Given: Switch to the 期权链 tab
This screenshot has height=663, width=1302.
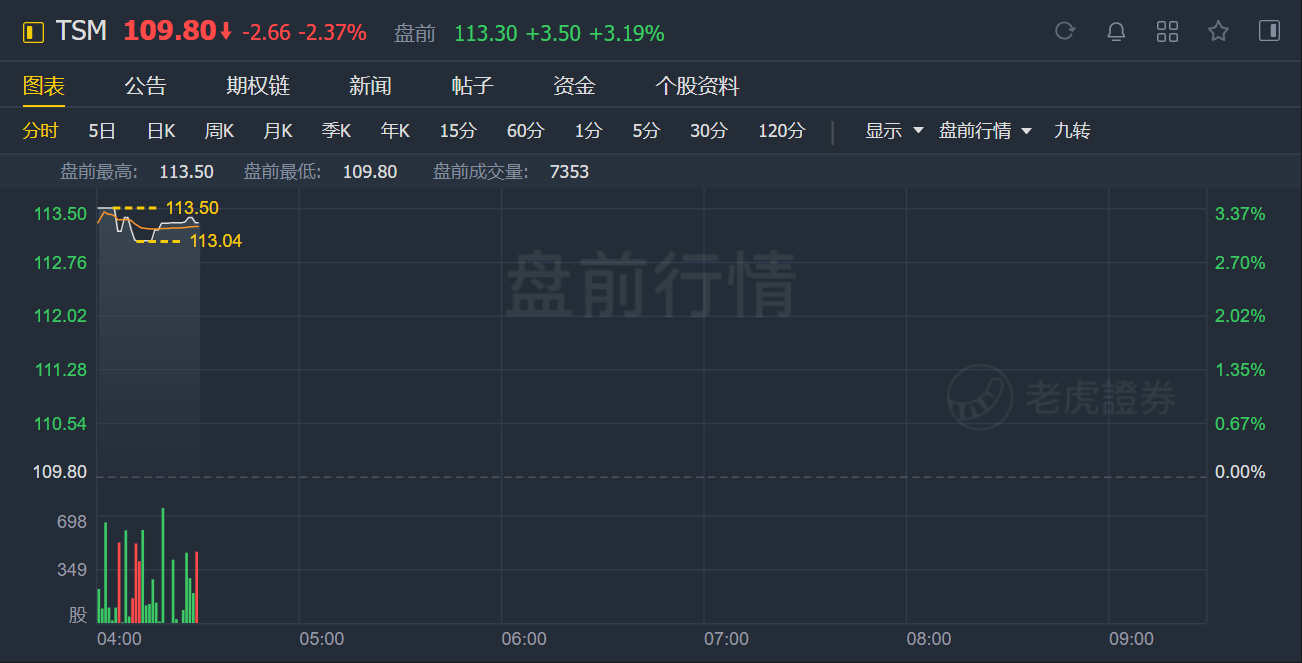Looking at the screenshot, I should click(257, 86).
